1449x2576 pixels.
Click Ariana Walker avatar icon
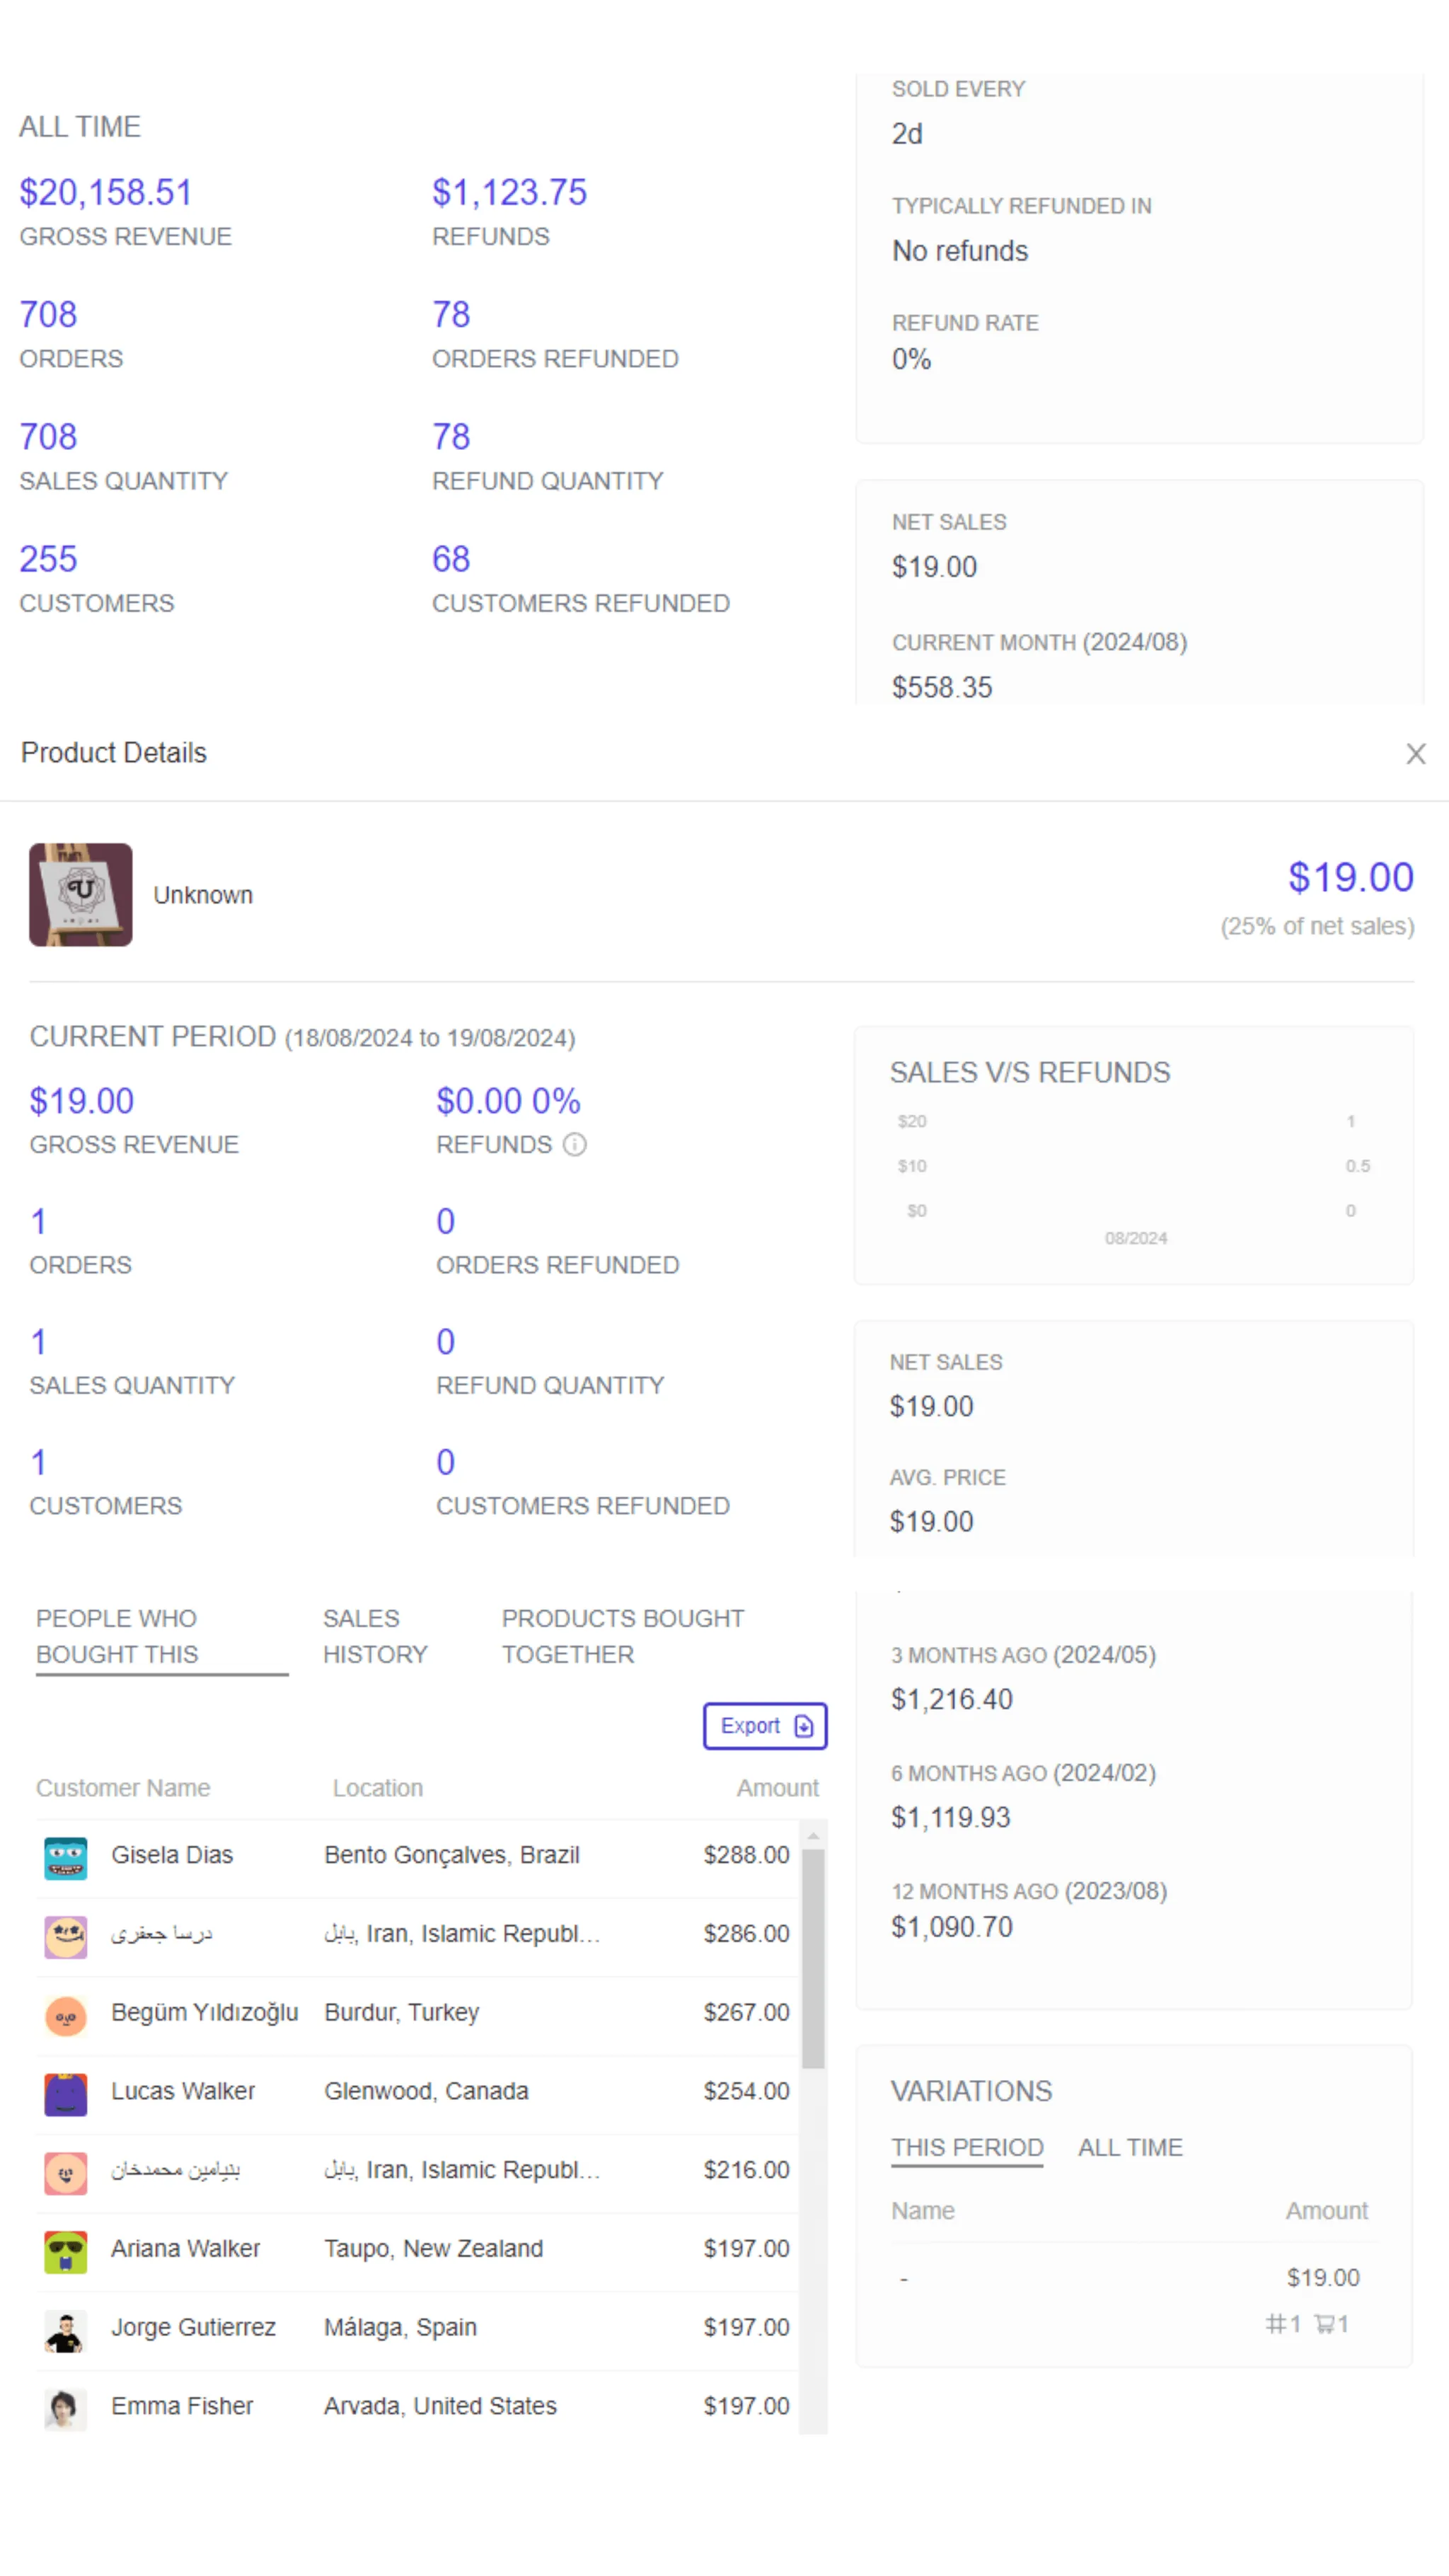pyautogui.click(x=66, y=2252)
